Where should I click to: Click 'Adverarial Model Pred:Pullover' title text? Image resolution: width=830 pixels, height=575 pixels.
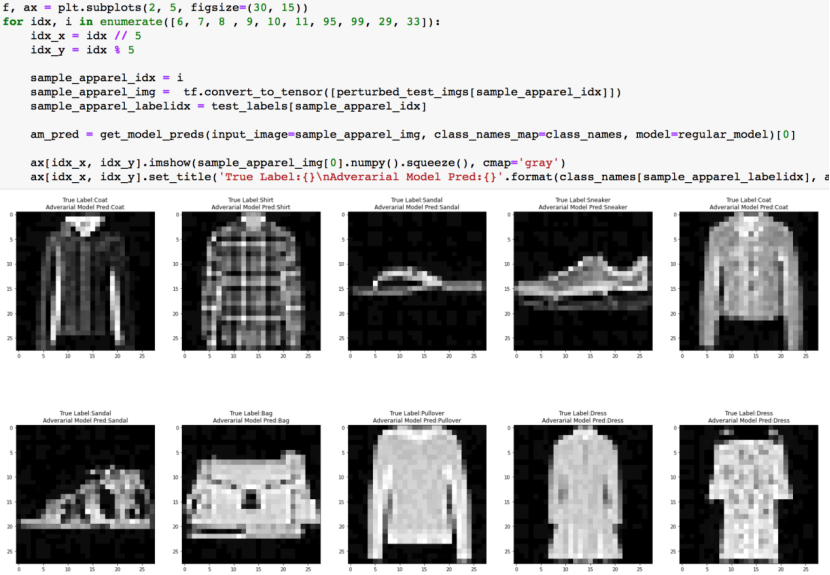(417, 420)
